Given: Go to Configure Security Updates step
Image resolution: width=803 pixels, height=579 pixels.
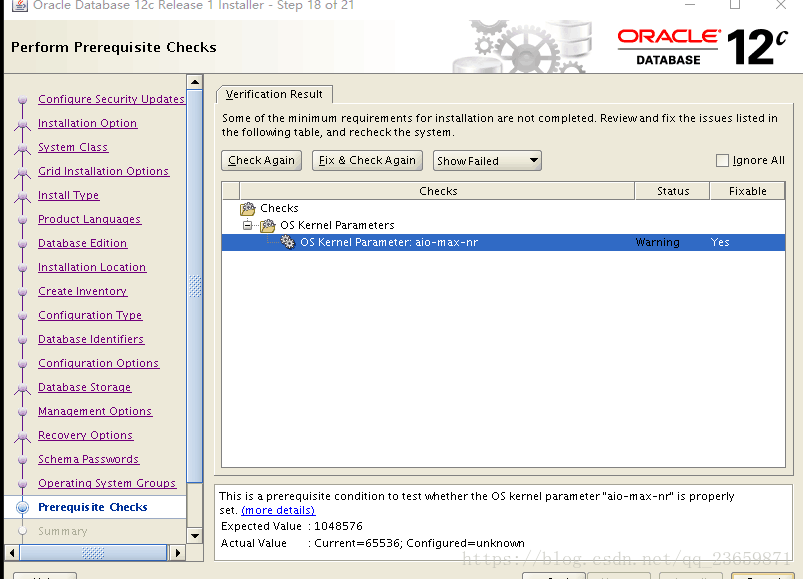Looking at the screenshot, I should [x=111, y=99].
